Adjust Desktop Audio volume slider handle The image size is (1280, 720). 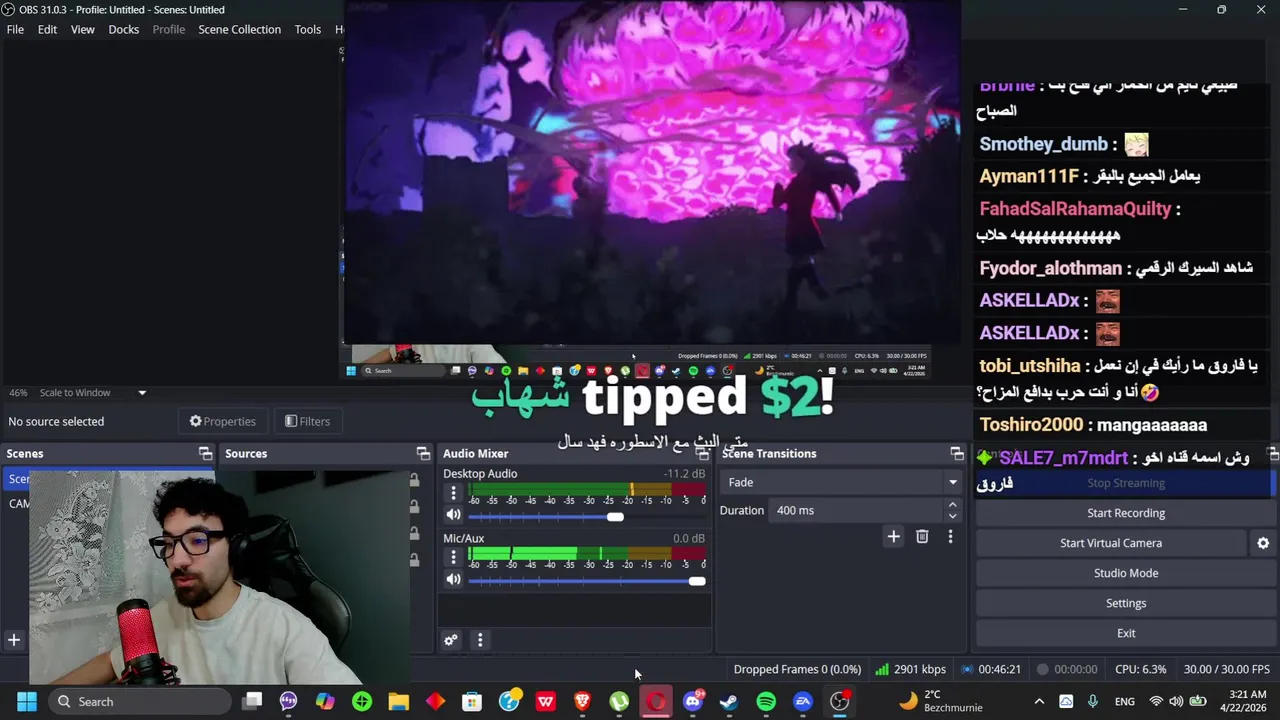(x=615, y=516)
